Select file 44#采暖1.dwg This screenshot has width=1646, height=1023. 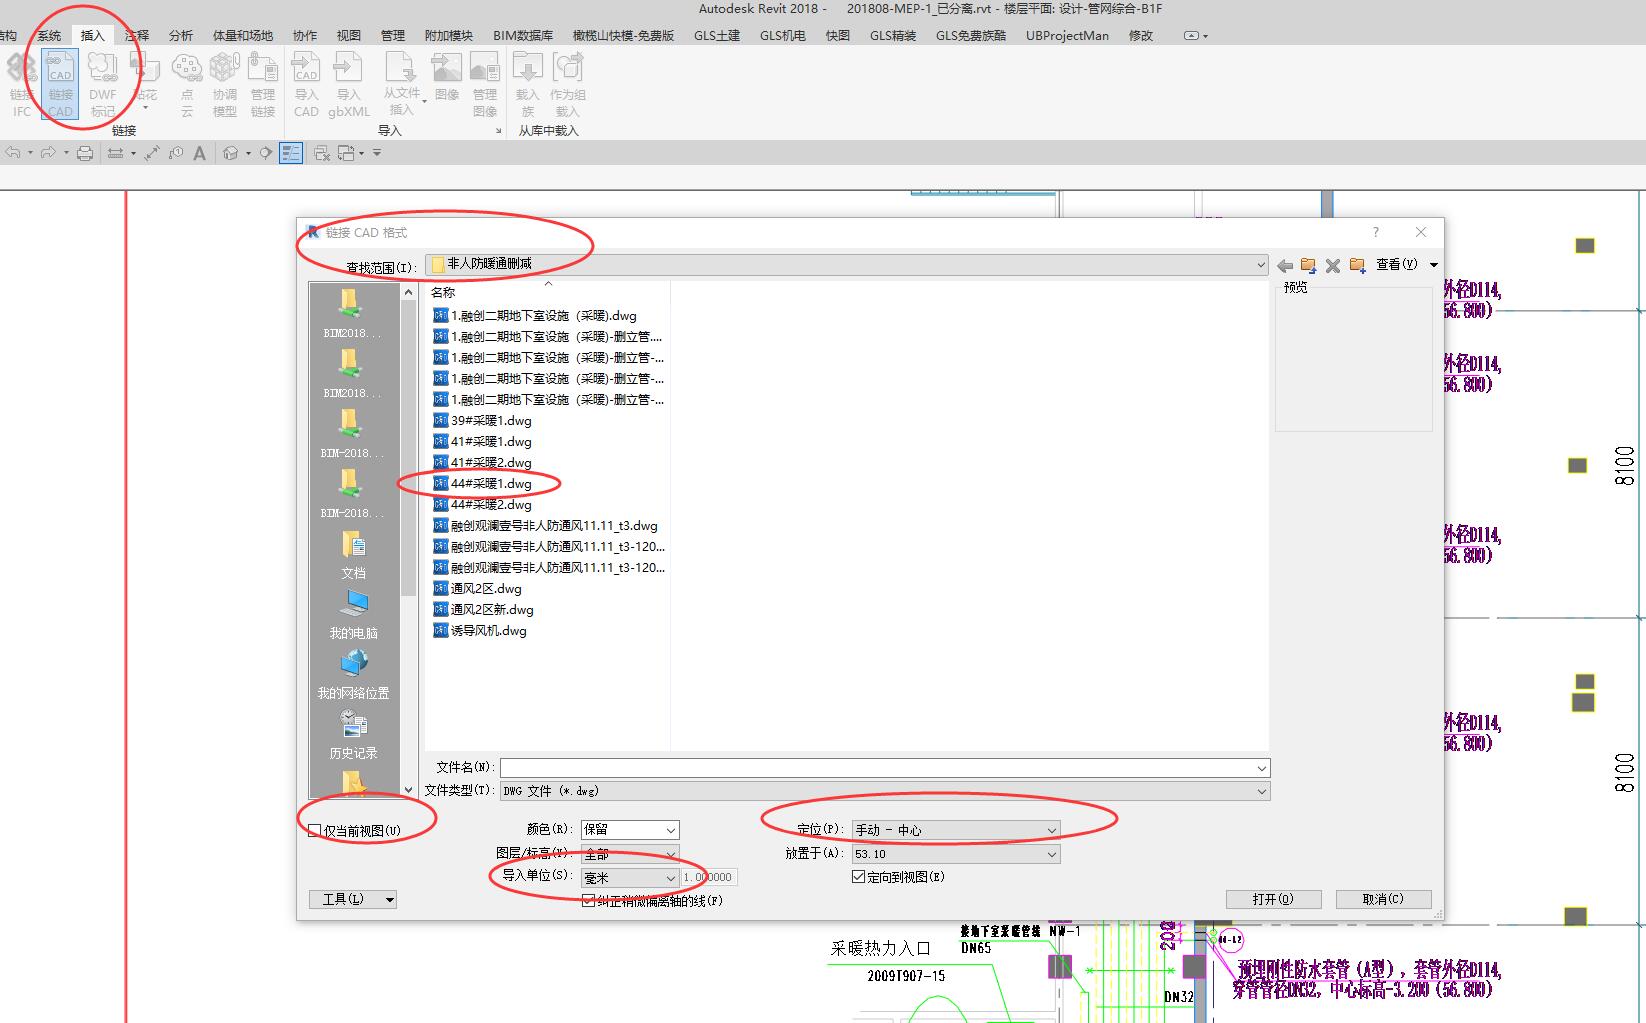(x=483, y=483)
